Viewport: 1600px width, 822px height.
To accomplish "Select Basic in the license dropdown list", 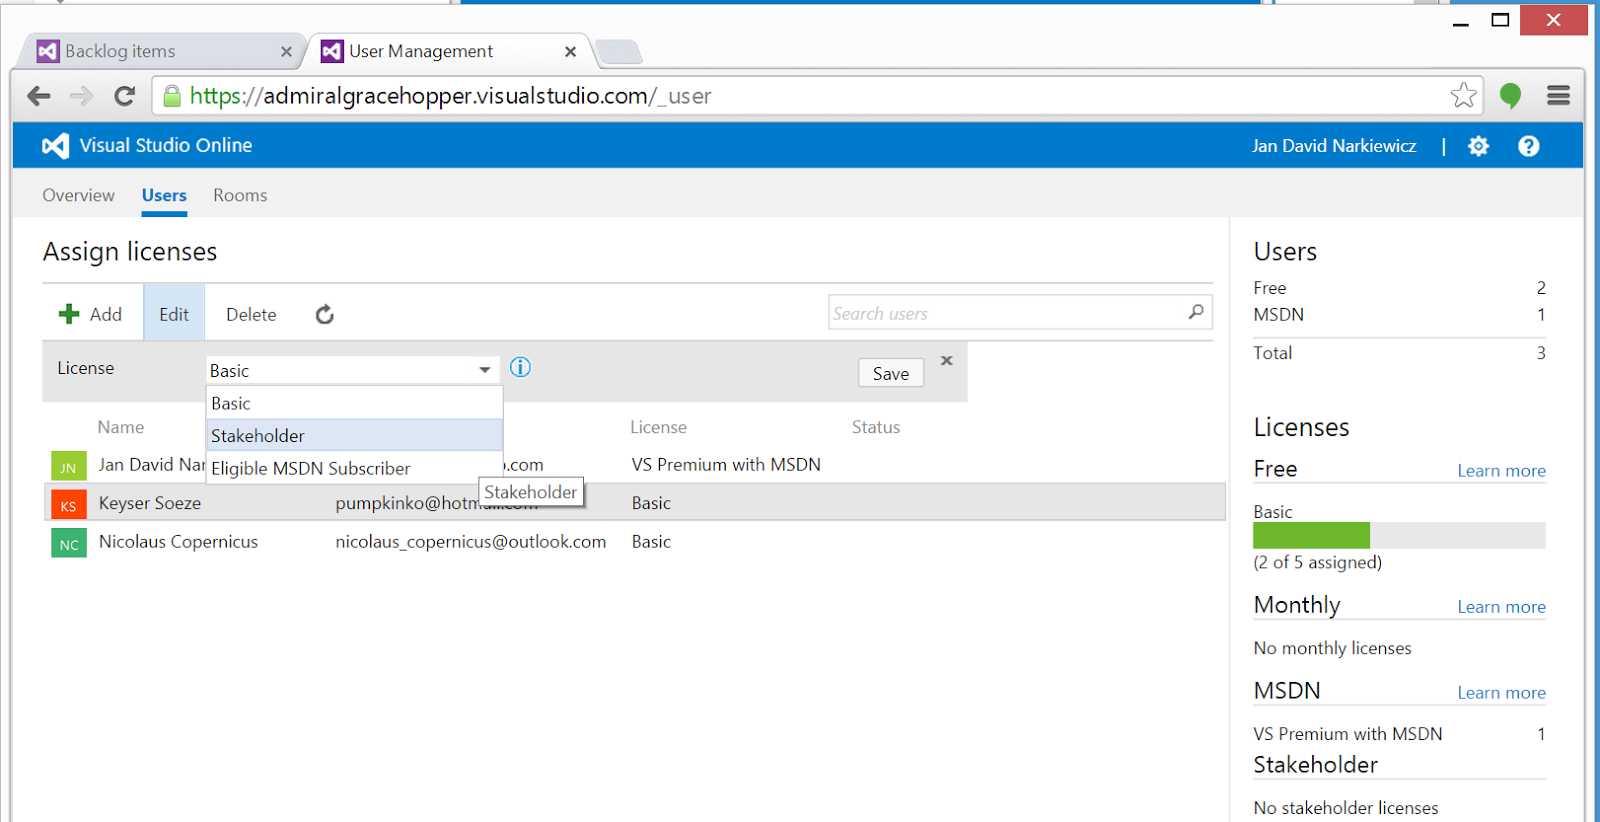I will click(354, 403).
